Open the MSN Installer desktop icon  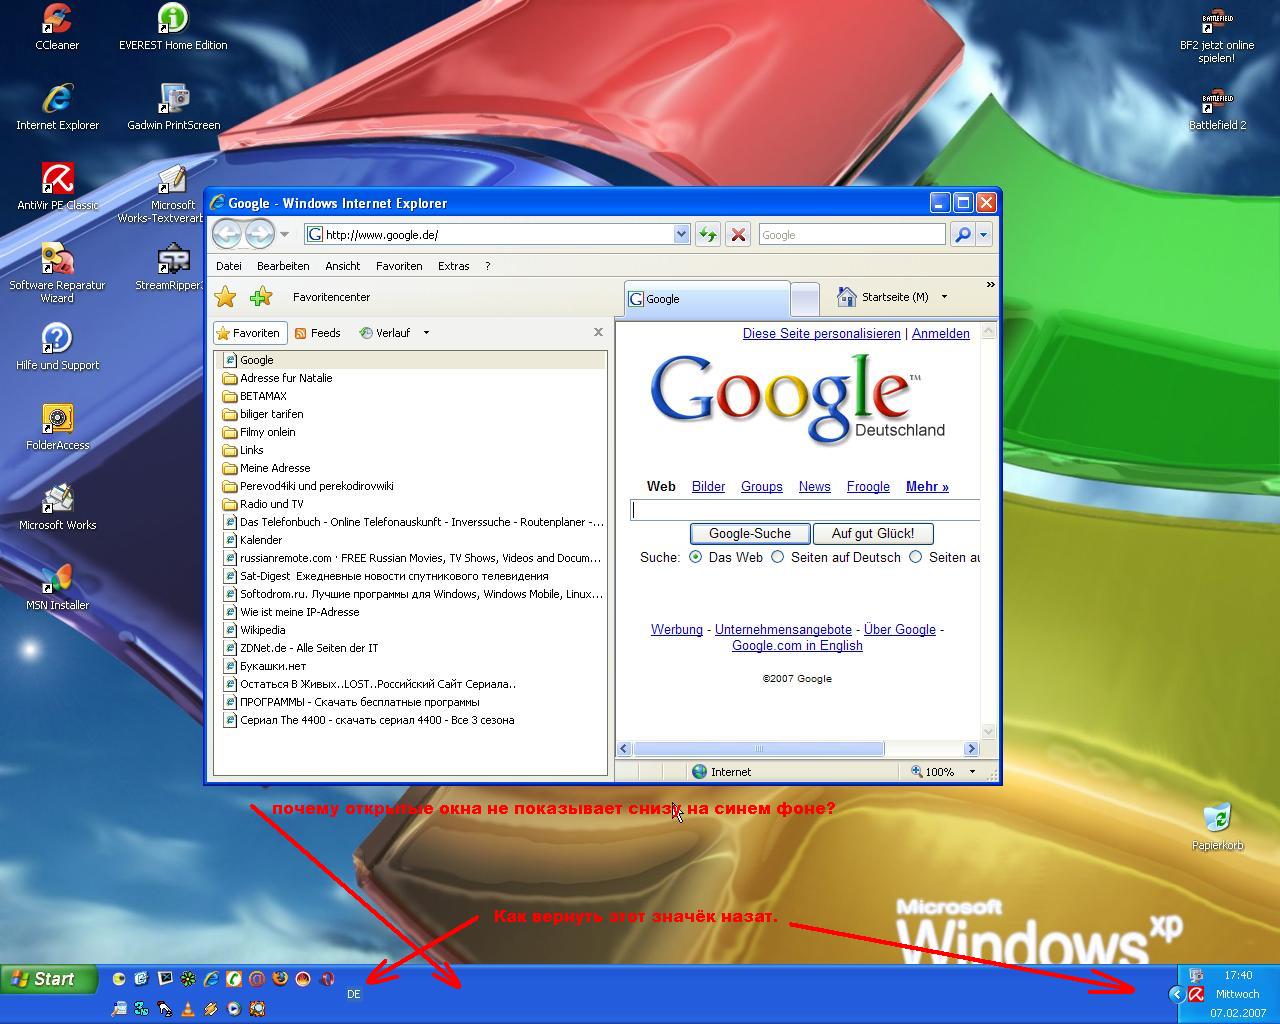point(57,587)
